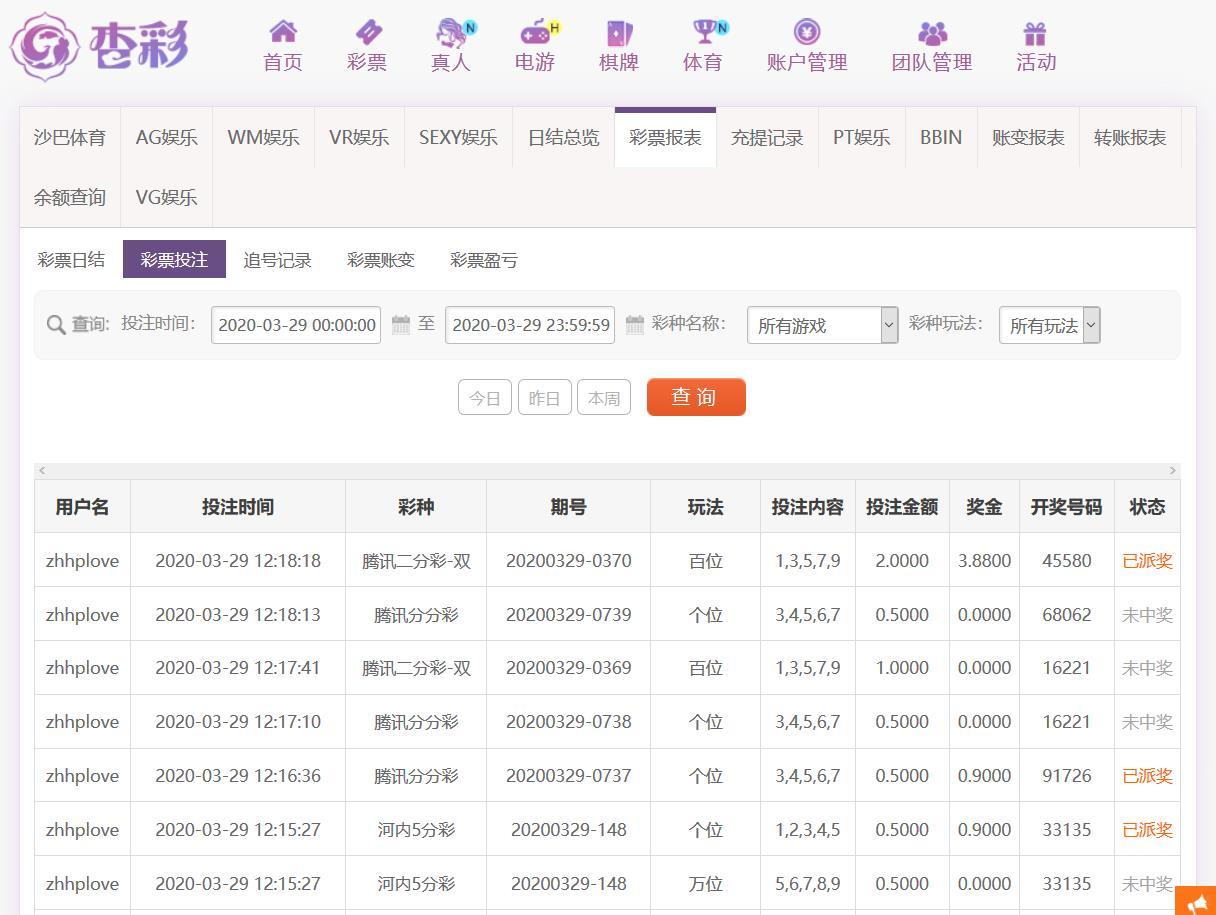Open the 活动 gift box icon

pyautogui.click(x=1035, y=33)
